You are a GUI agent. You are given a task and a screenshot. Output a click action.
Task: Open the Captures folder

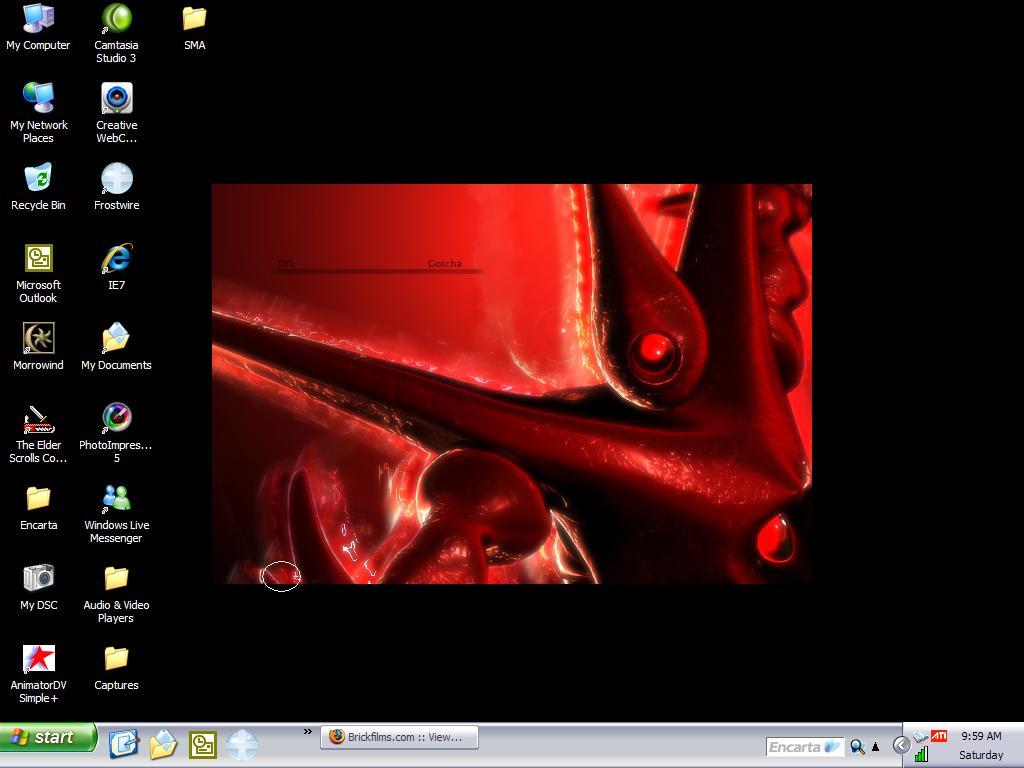tap(116, 659)
